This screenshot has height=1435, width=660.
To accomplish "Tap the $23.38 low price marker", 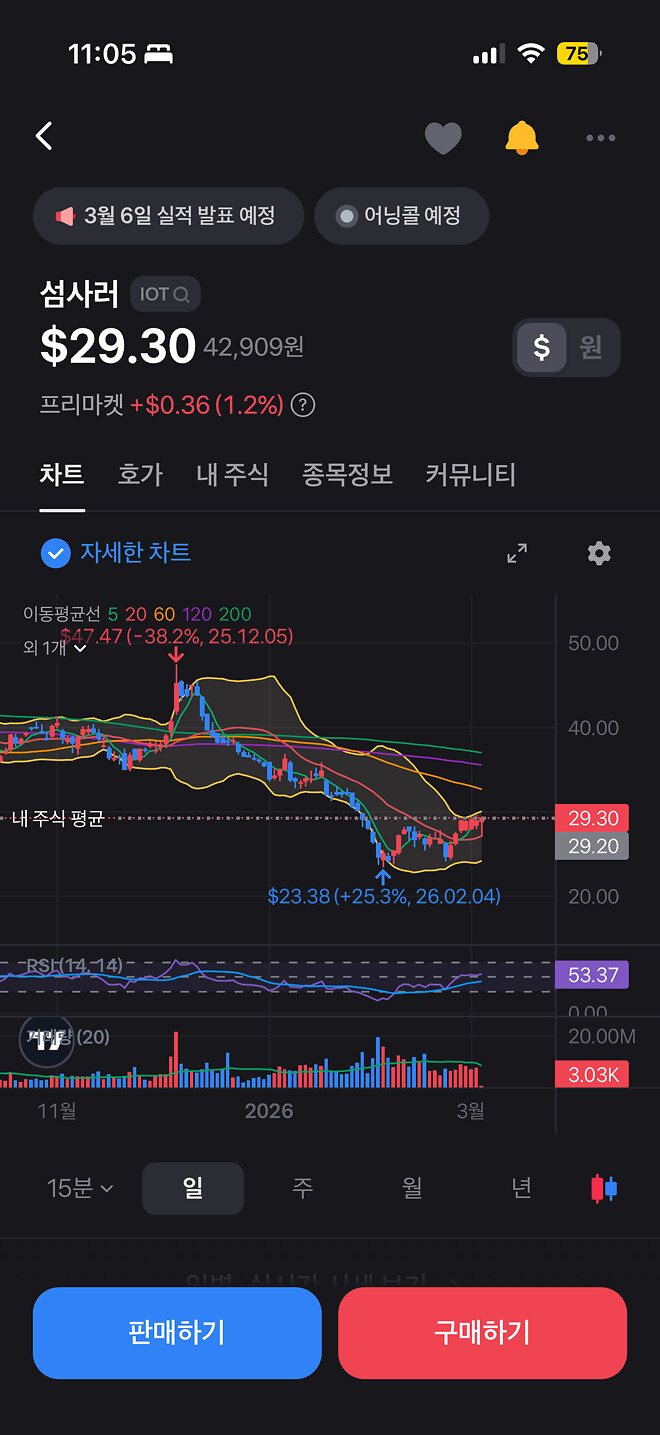I will pyautogui.click(x=384, y=896).
